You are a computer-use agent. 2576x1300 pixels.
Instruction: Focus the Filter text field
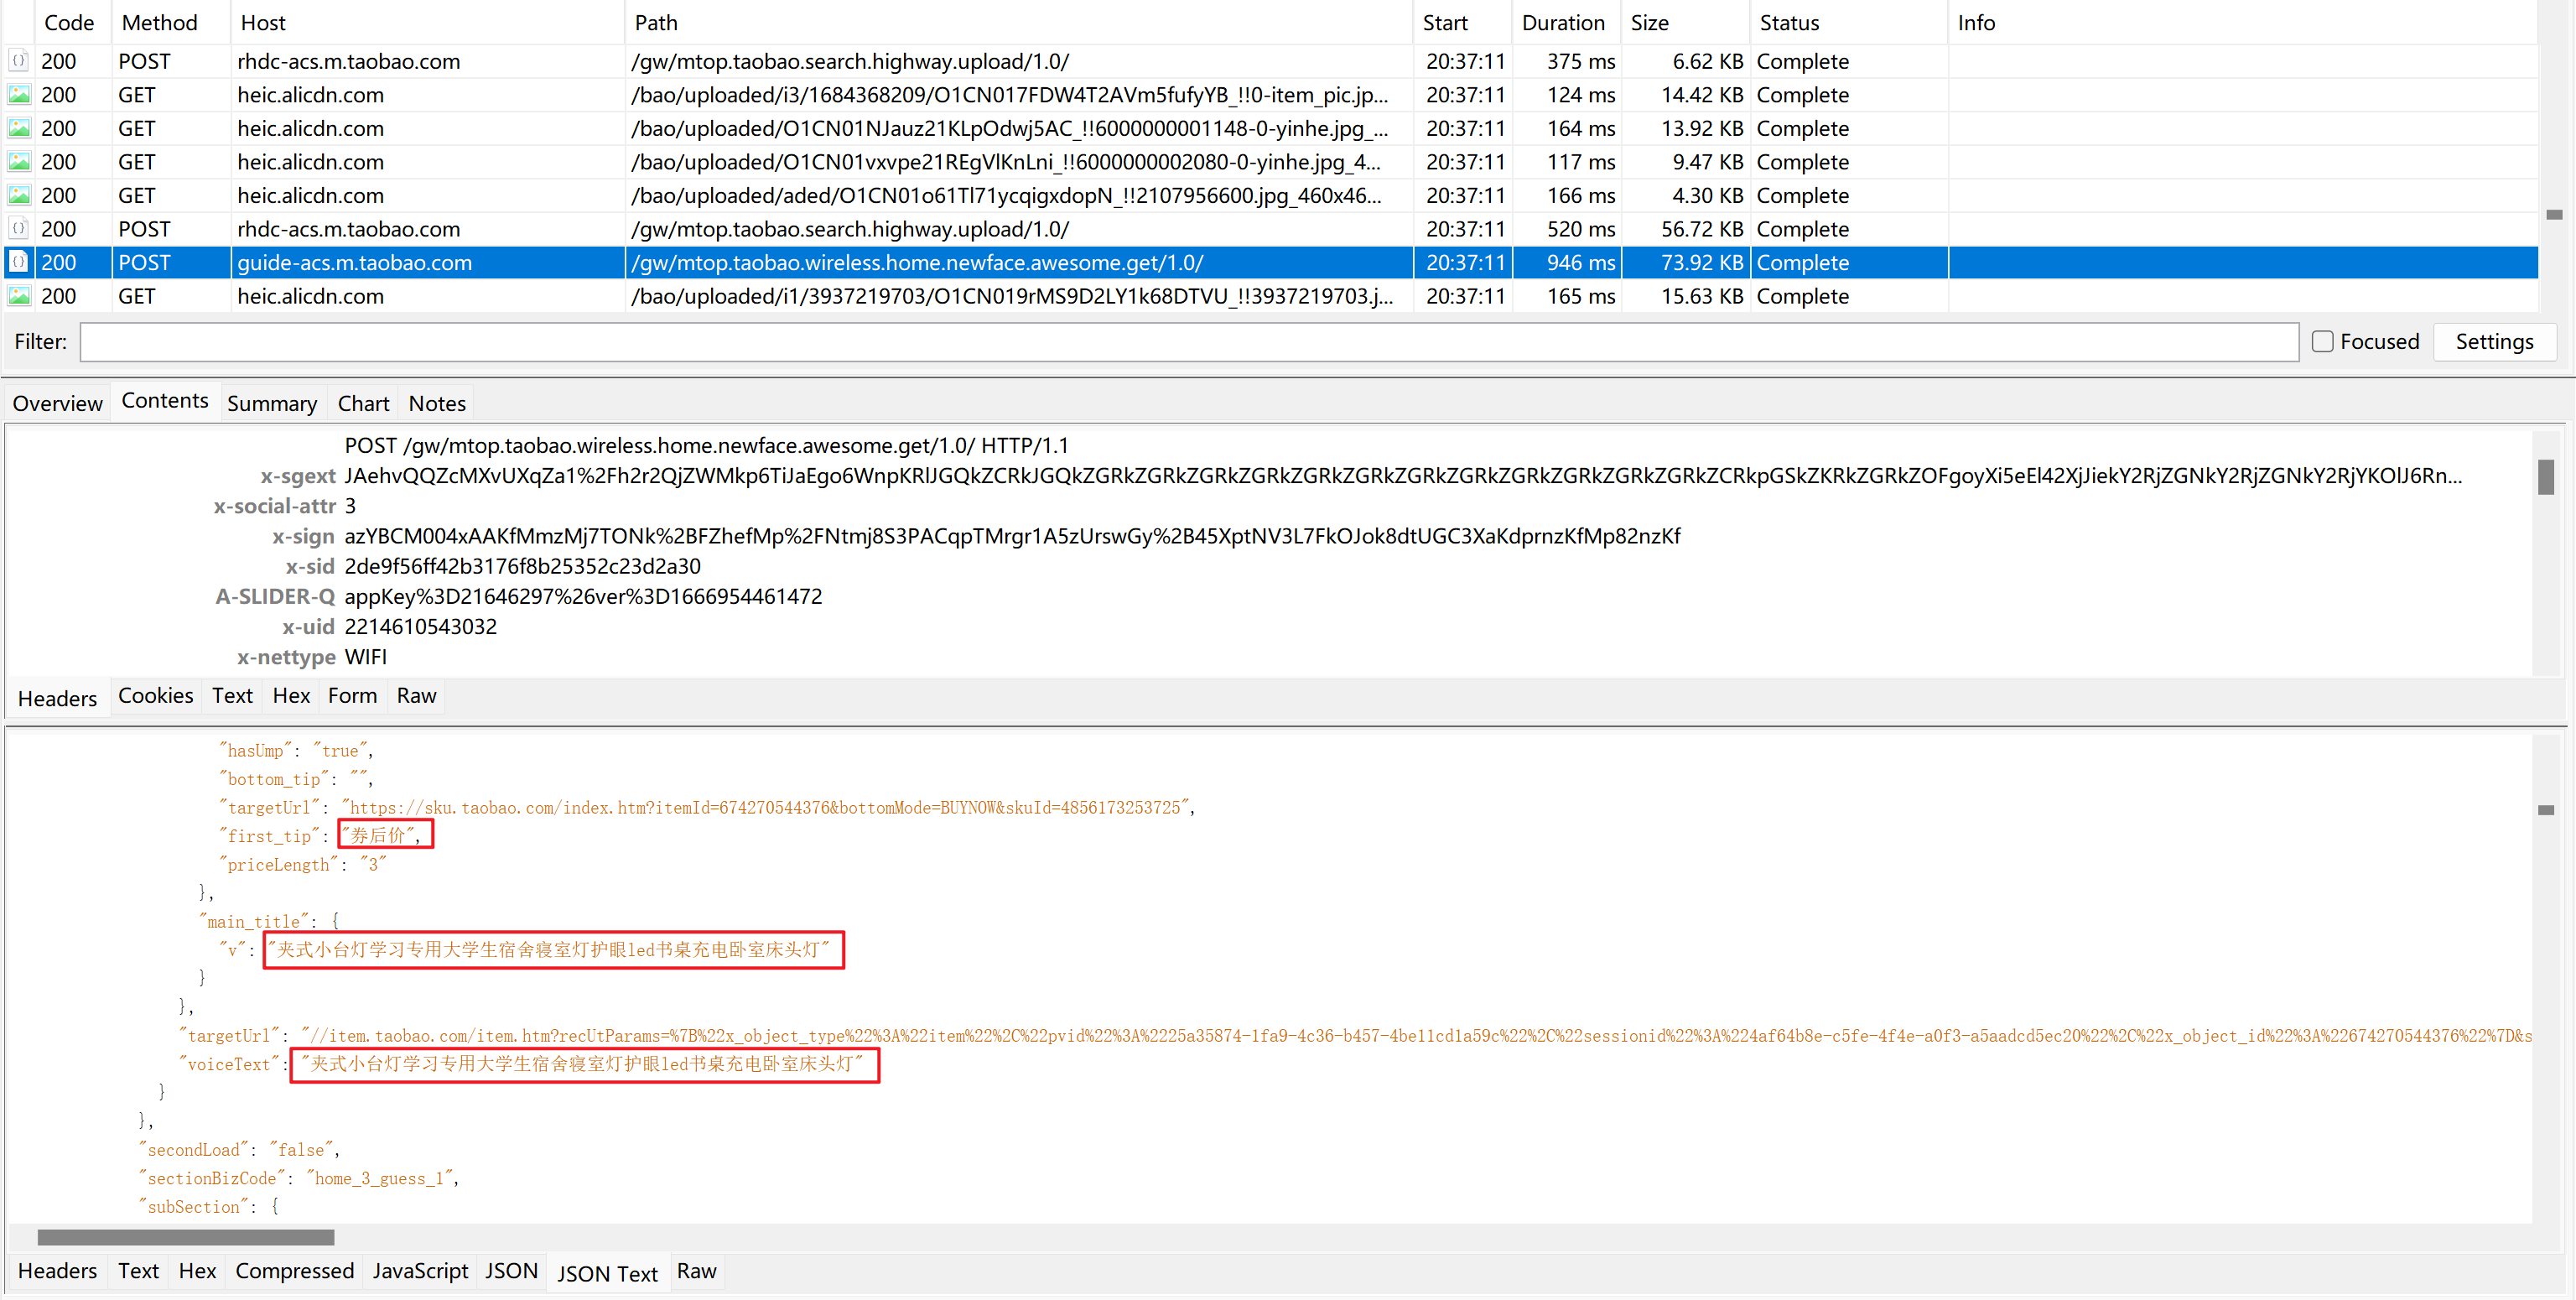1189,342
